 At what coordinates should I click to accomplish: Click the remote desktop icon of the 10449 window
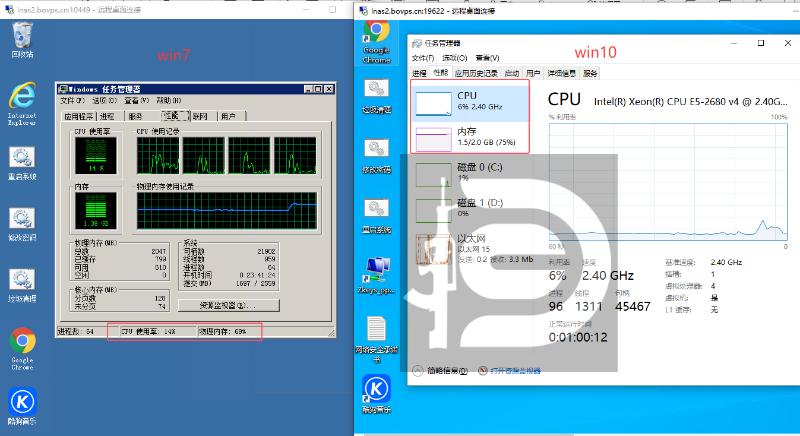9,10
